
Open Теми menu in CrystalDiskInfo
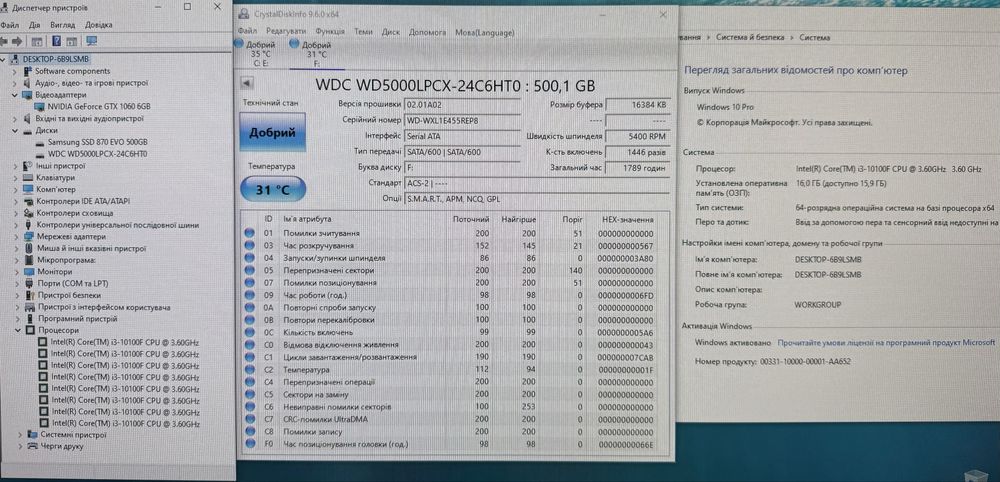[364, 31]
